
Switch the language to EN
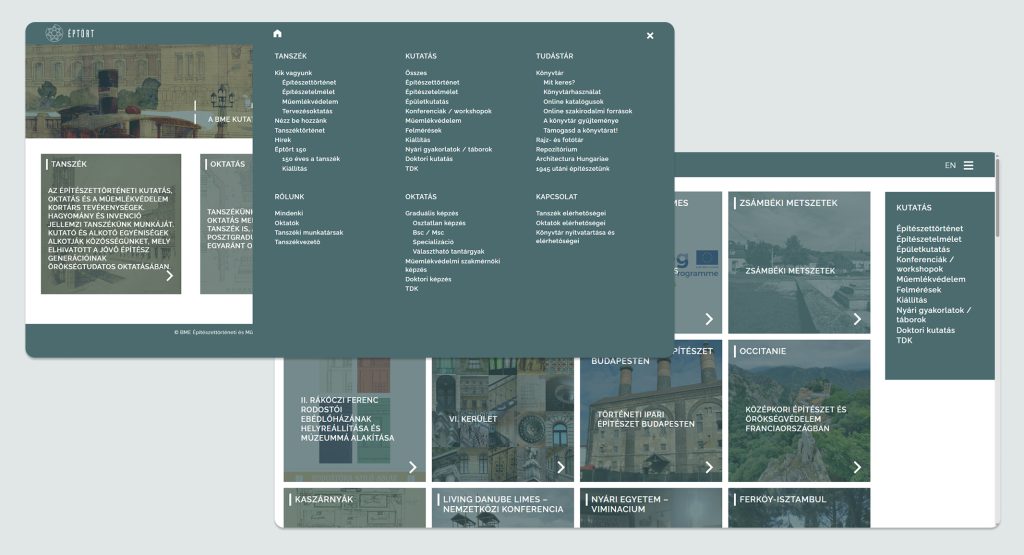coord(950,166)
